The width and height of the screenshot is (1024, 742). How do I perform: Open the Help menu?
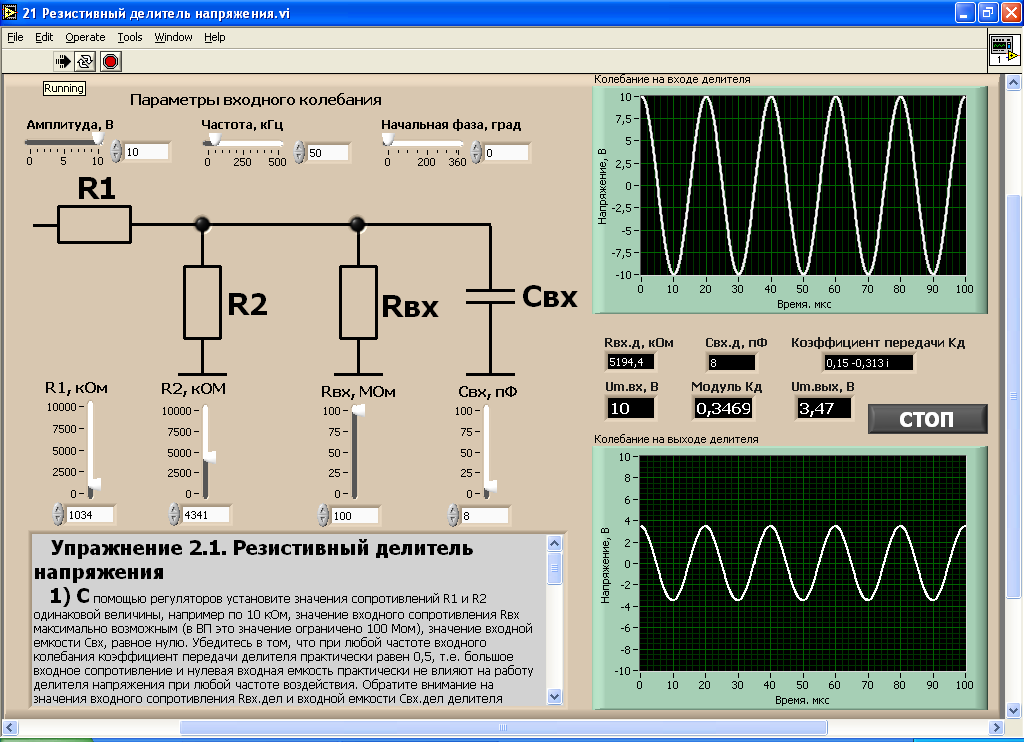coord(214,37)
